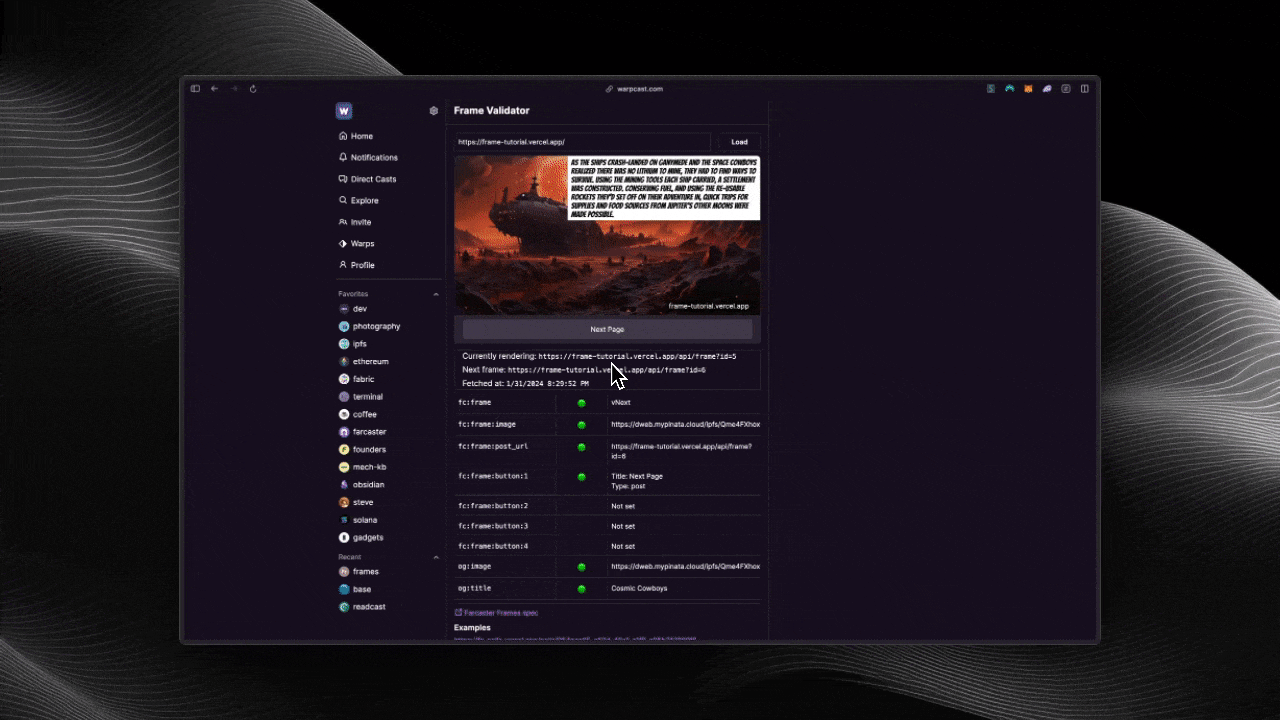Click the fc:frame:button:4 label

click(x=492, y=546)
